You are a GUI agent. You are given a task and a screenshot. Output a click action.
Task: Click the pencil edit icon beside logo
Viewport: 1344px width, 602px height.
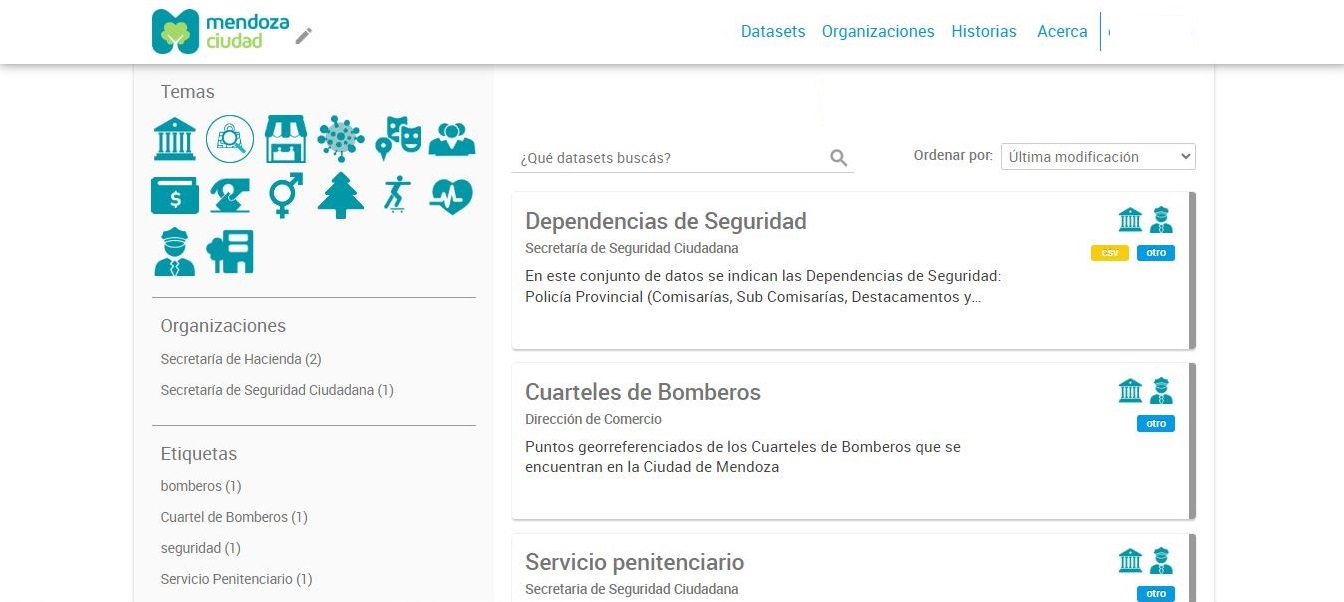[304, 36]
